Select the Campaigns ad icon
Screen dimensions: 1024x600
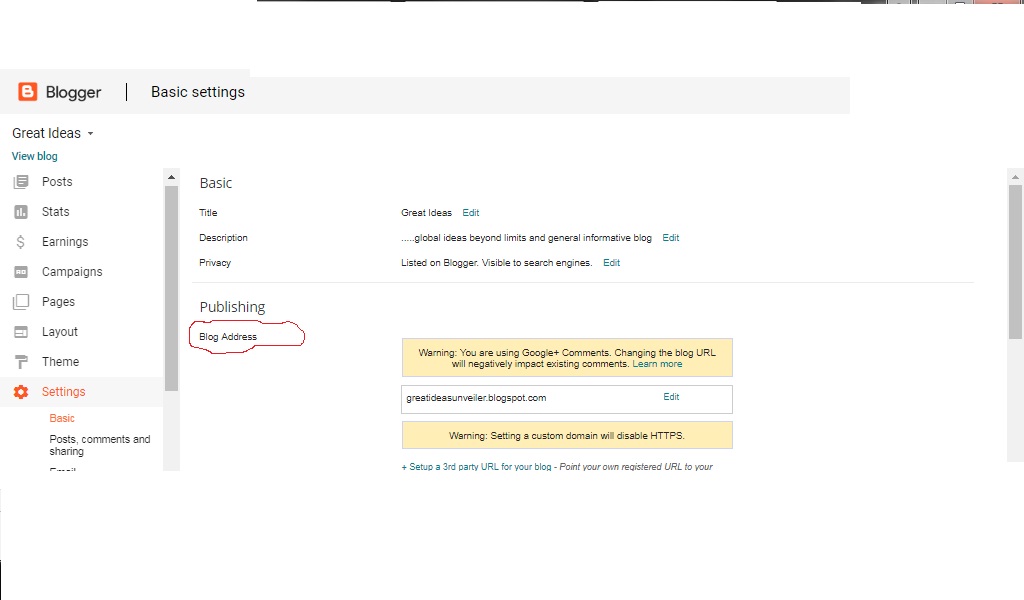click(x=21, y=272)
